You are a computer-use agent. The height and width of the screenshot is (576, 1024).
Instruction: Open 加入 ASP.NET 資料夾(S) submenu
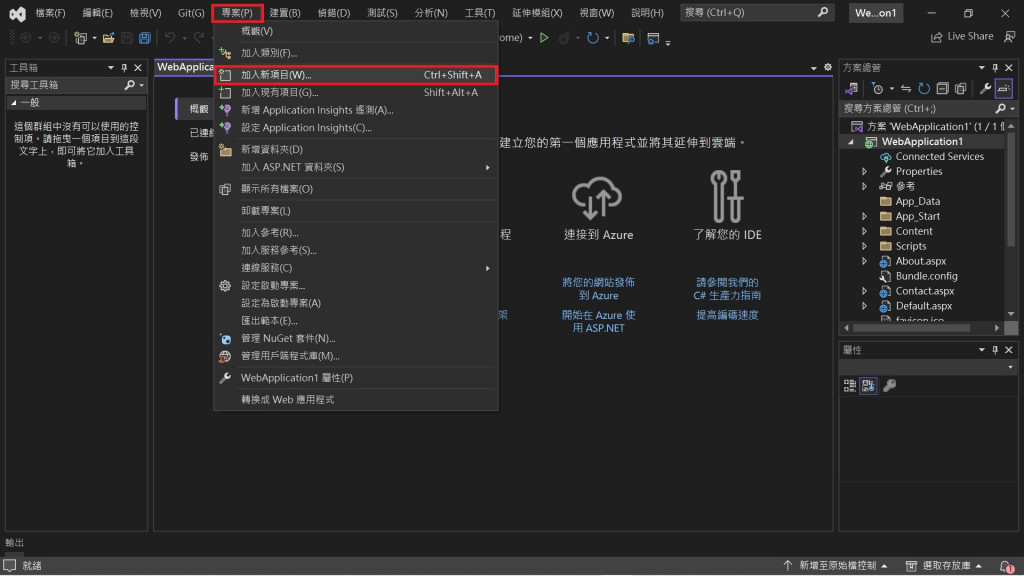[356, 167]
